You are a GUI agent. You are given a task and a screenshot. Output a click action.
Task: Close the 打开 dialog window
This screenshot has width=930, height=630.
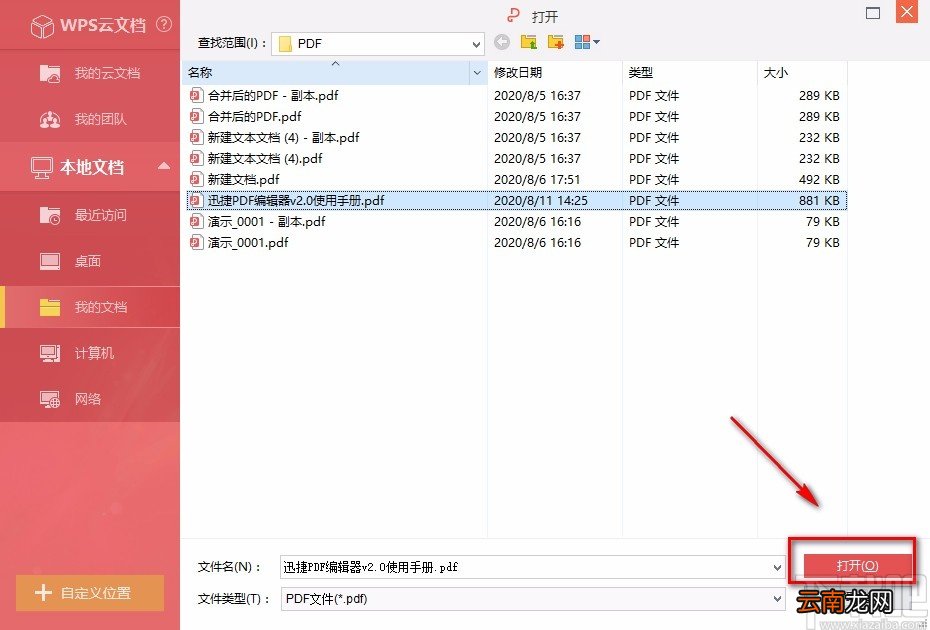tap(907, 12)
